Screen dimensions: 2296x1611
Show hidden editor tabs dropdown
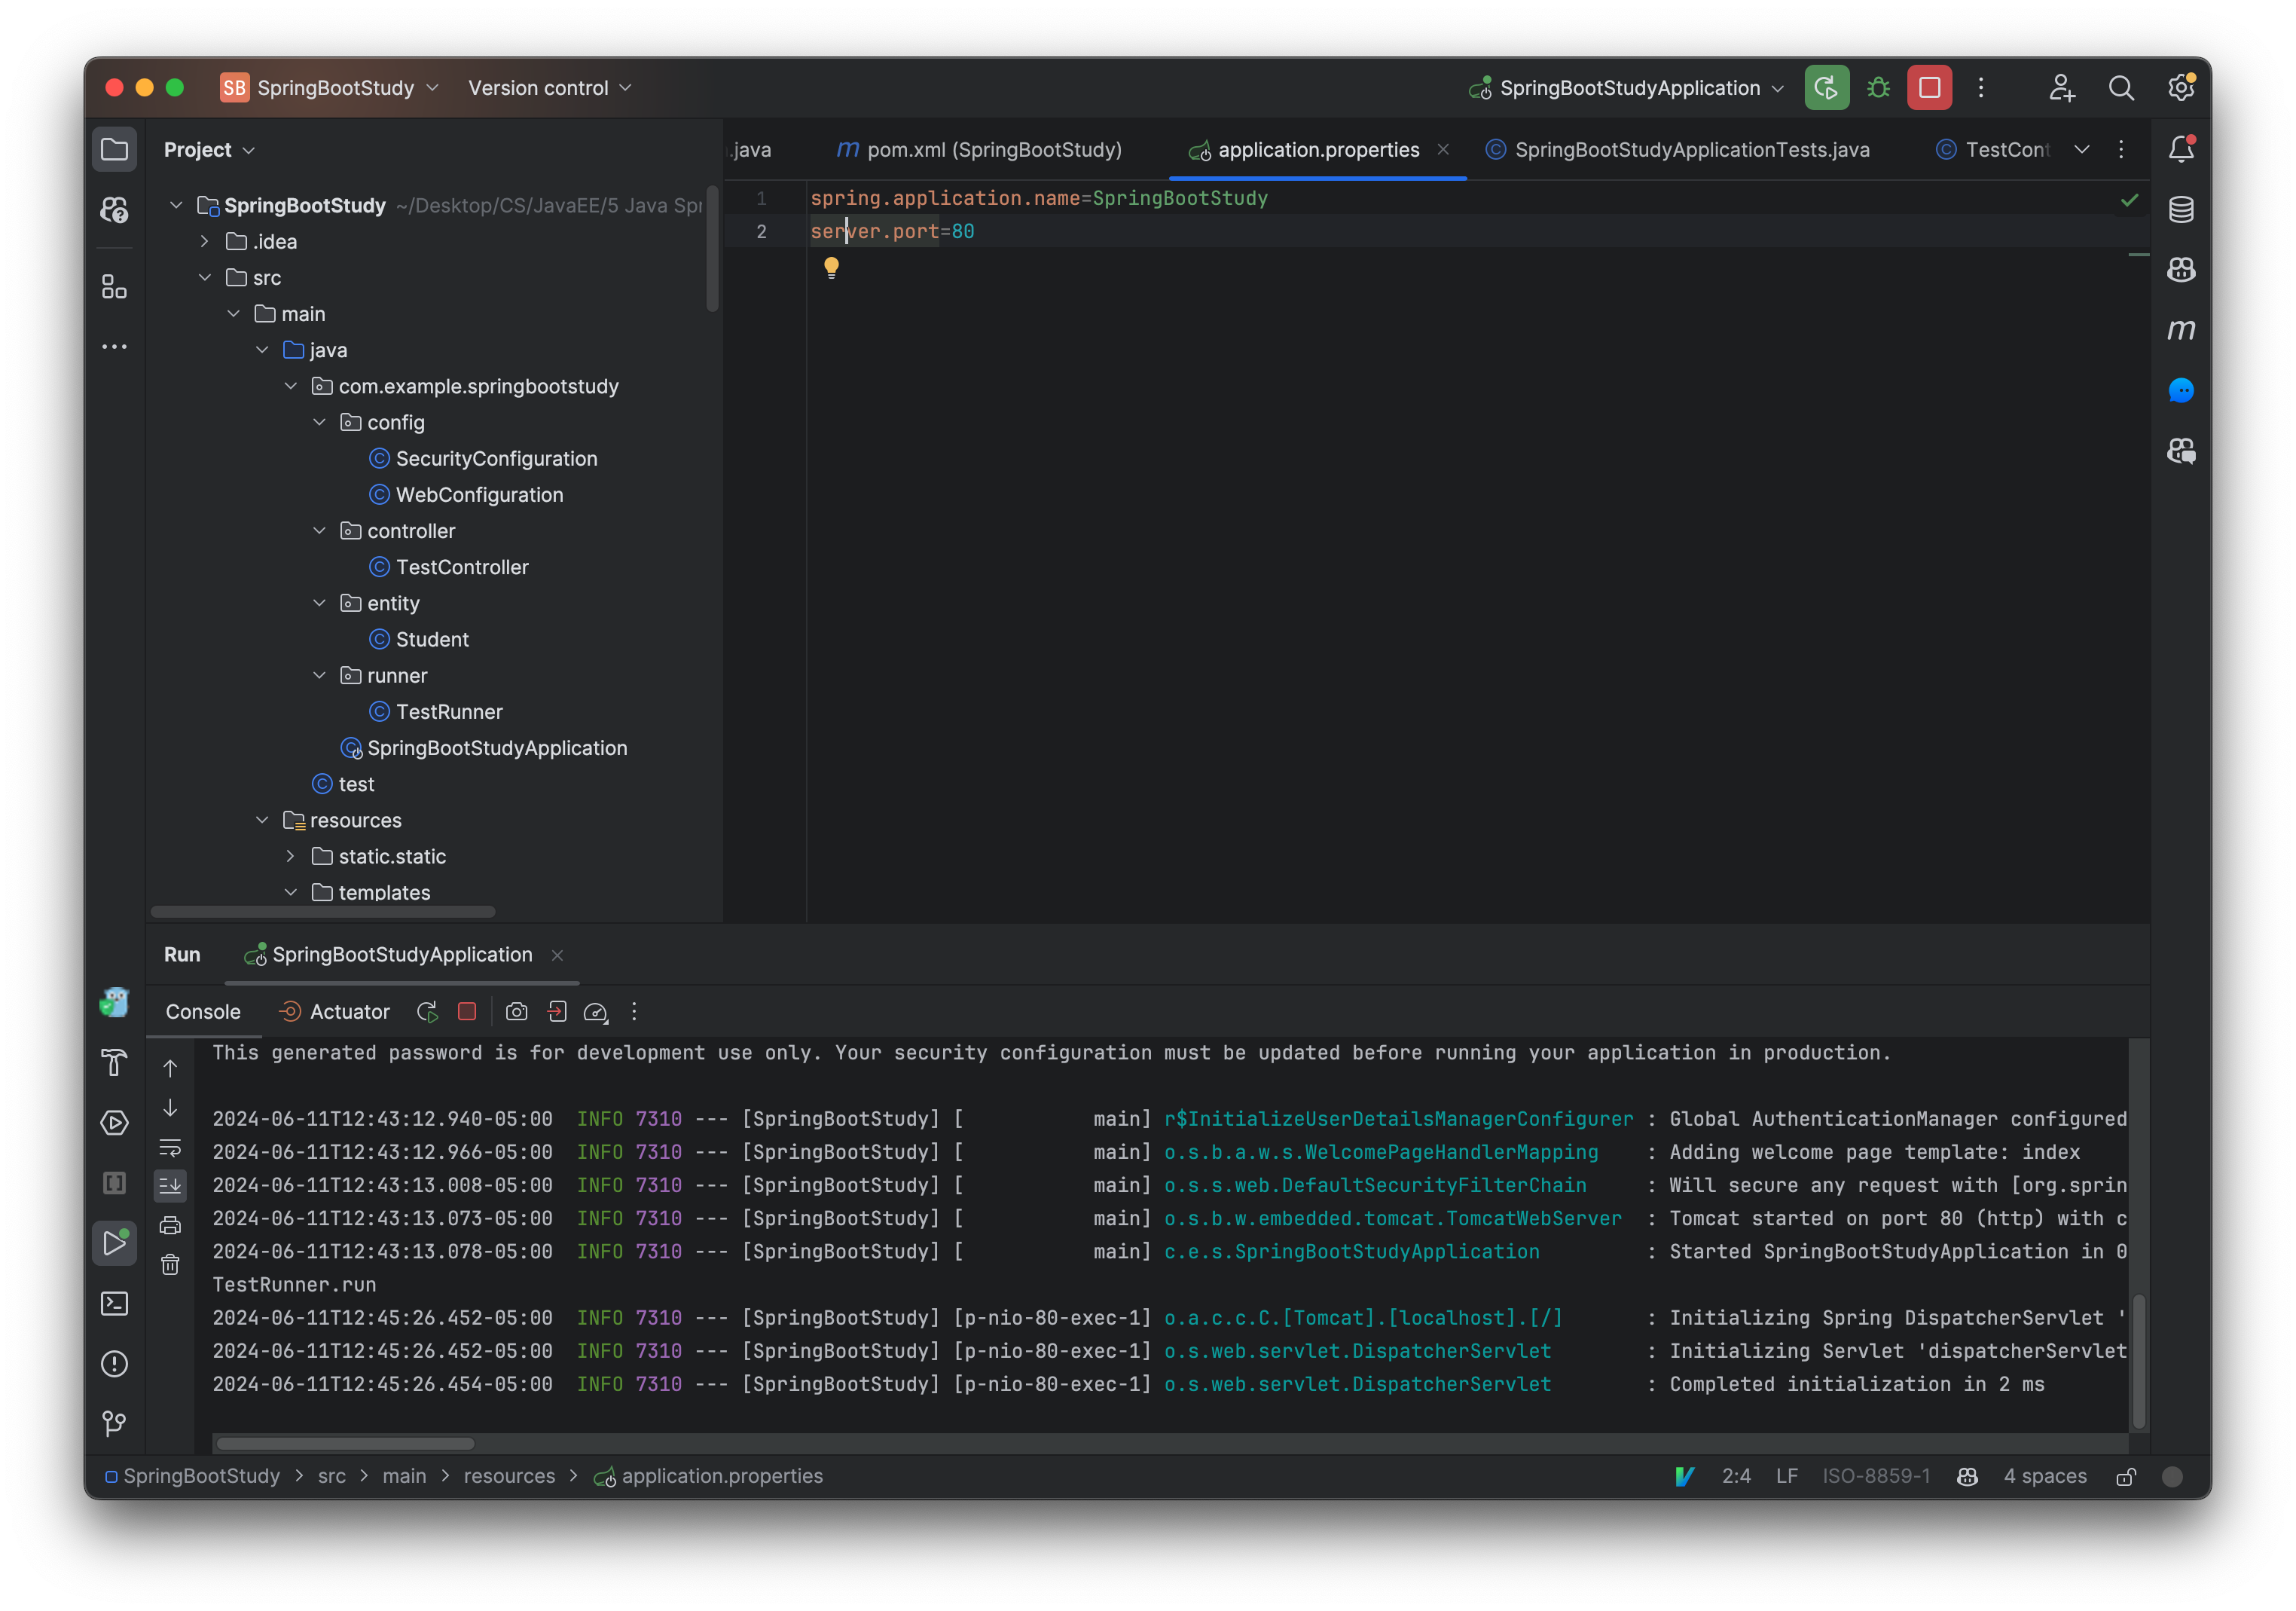point(2082,150)
